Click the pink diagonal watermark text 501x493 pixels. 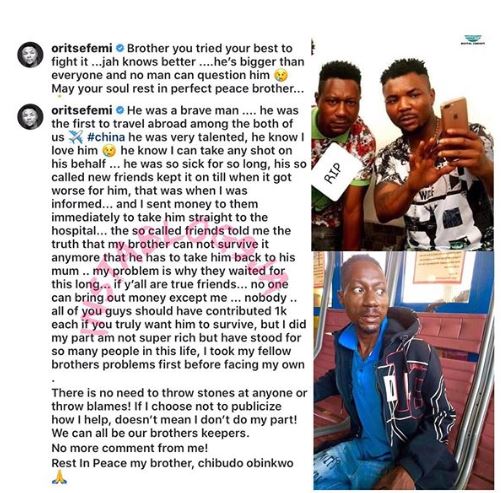point(187,273)
